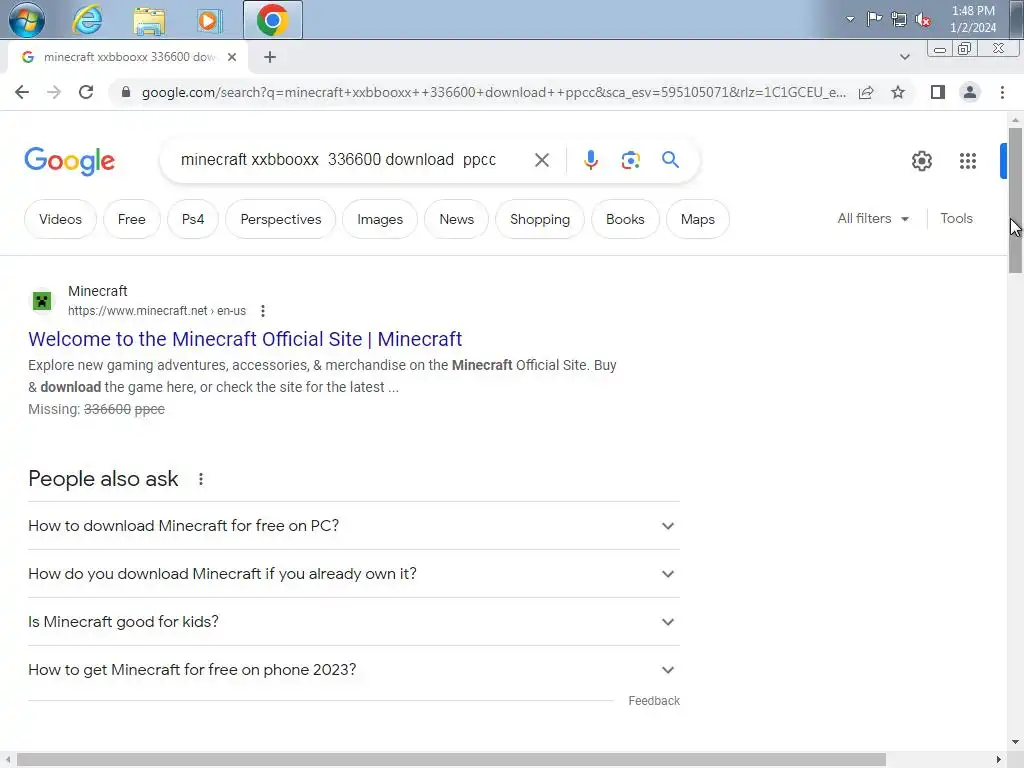The height and width of the screenshot is (768, 1024).
Task: Go forward with the forward arrow
Action: point(54,92)
